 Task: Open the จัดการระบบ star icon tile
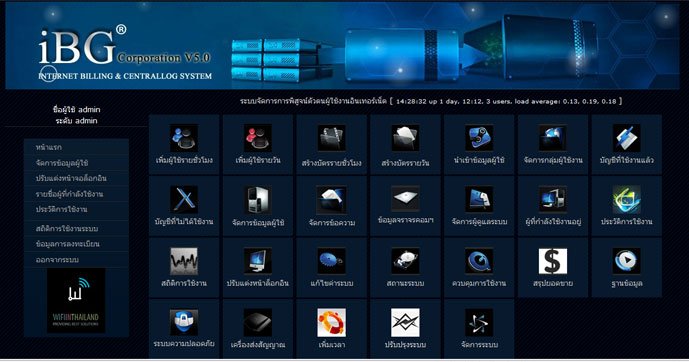pyautogui.click(x=479, y=329)
